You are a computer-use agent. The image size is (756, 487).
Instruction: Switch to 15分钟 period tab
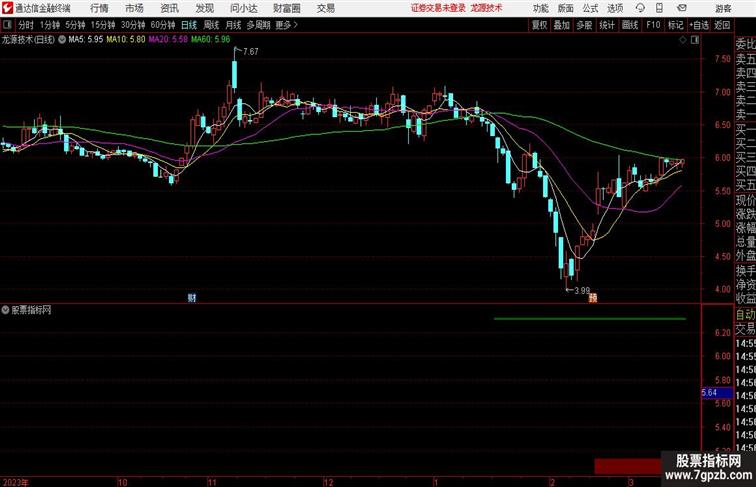[103, 25]
